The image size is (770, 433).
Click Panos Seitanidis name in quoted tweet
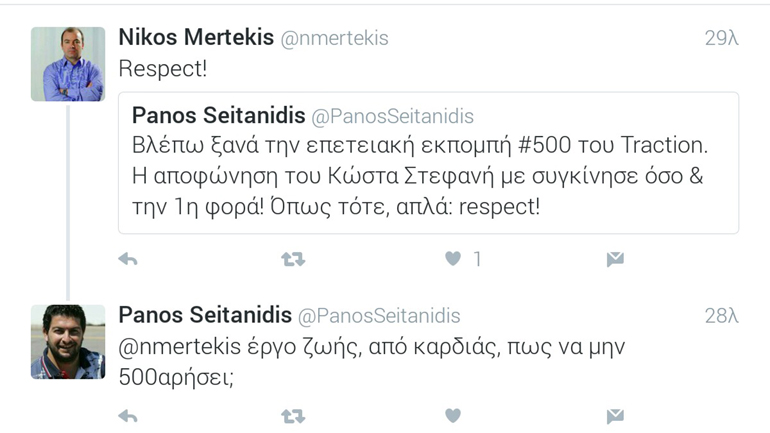coord(217,115)
